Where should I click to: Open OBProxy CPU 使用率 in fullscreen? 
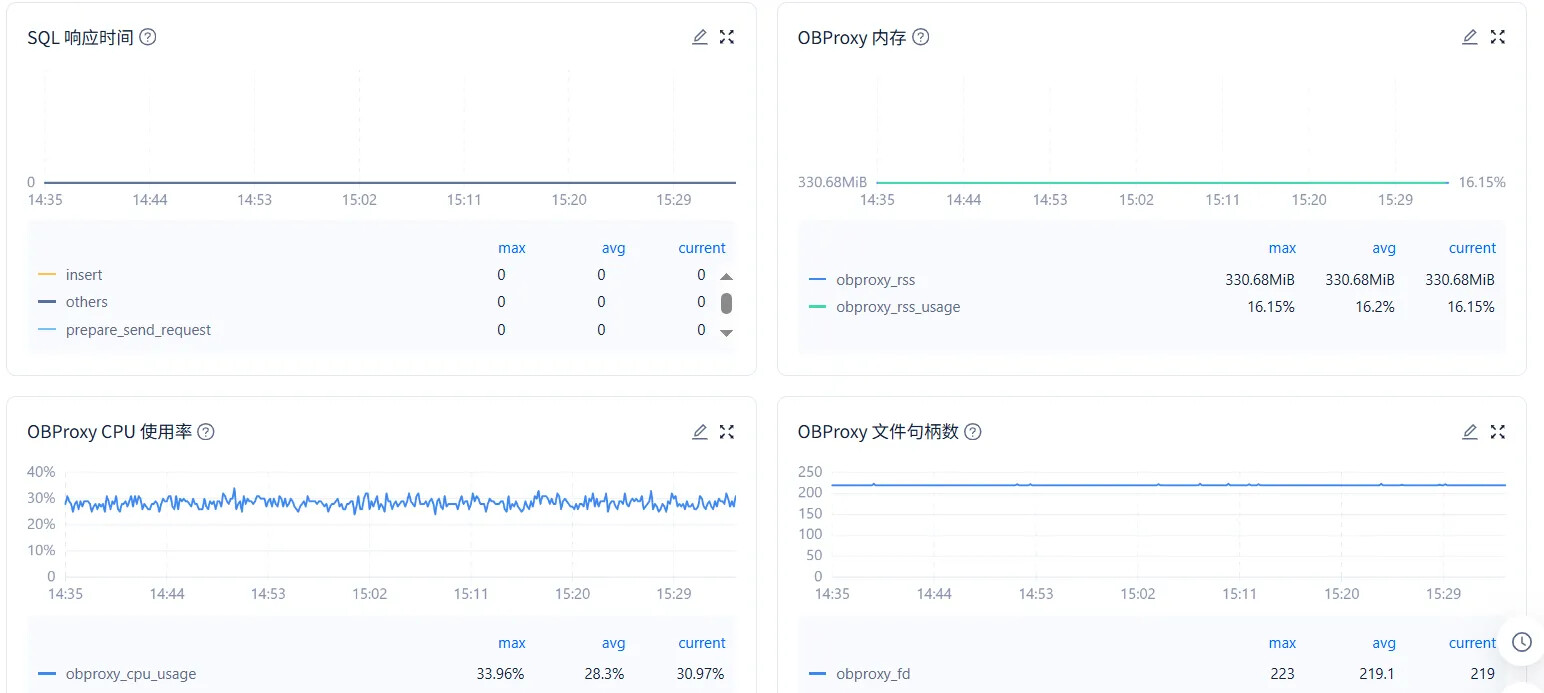(727, 432)
